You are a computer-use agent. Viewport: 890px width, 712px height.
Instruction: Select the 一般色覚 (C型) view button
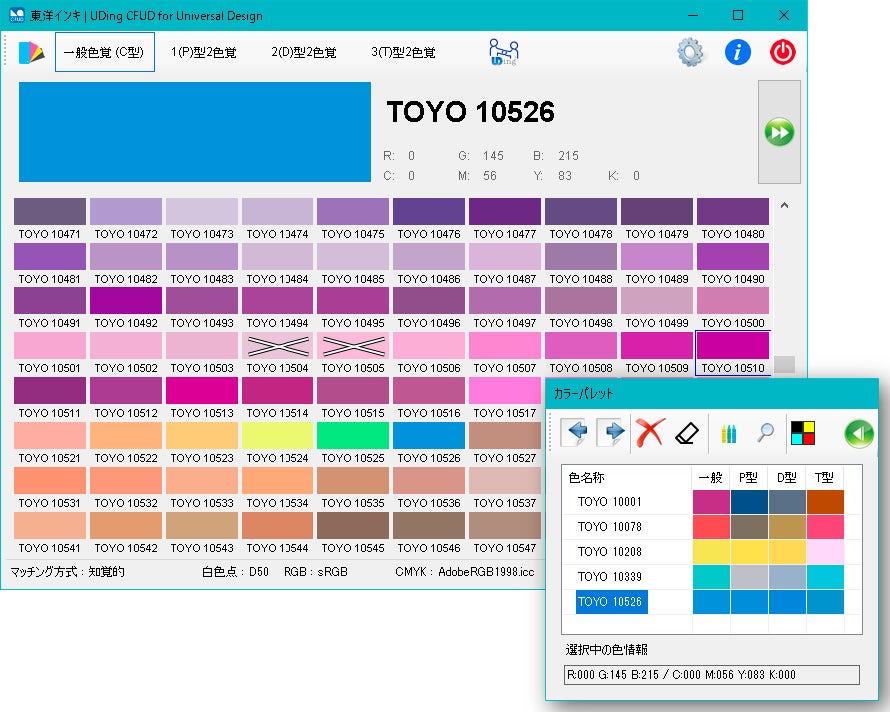pyautogui.click(x=104, y=53)
